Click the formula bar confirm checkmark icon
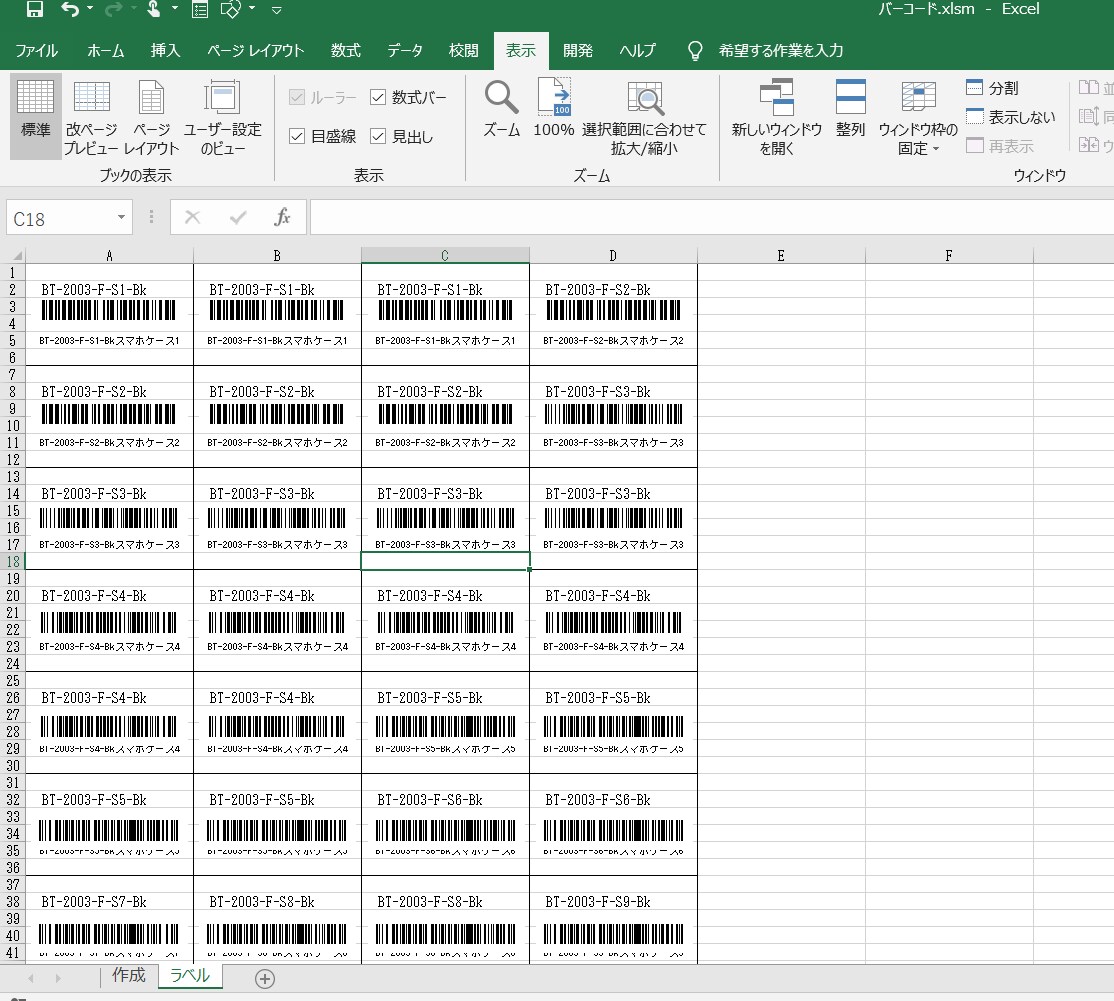The width and height of the screenshot is (1114, 1001). coord(238,217)
